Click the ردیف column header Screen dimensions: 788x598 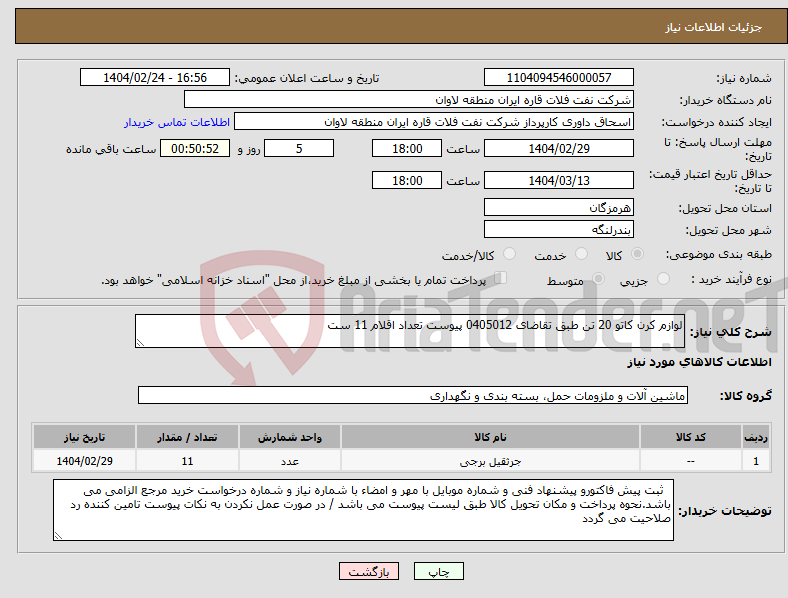756,437
